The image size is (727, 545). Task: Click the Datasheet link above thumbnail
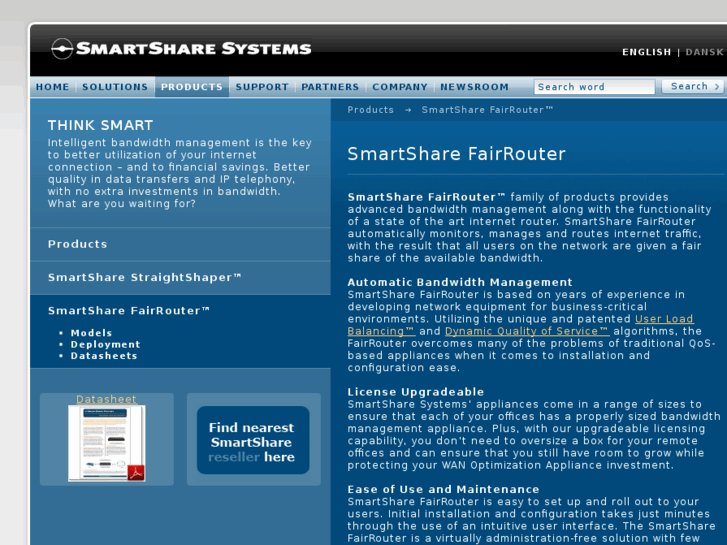tap(106, 399)
